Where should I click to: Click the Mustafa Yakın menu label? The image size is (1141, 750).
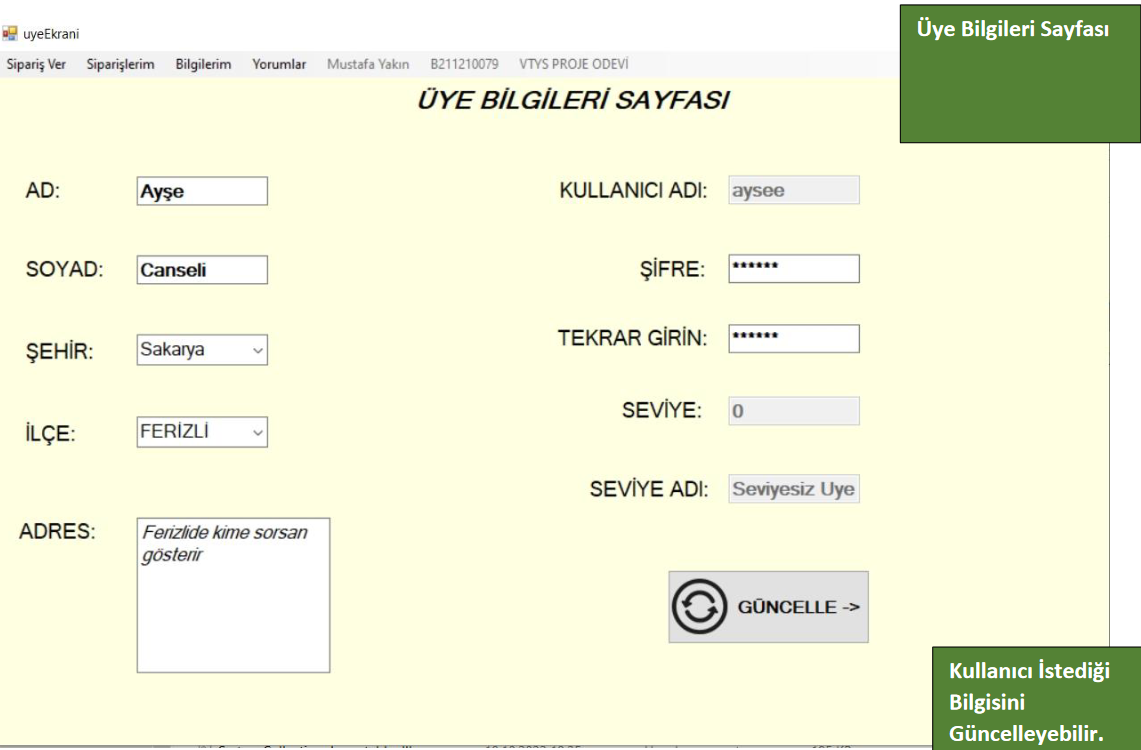click(368, 64)
